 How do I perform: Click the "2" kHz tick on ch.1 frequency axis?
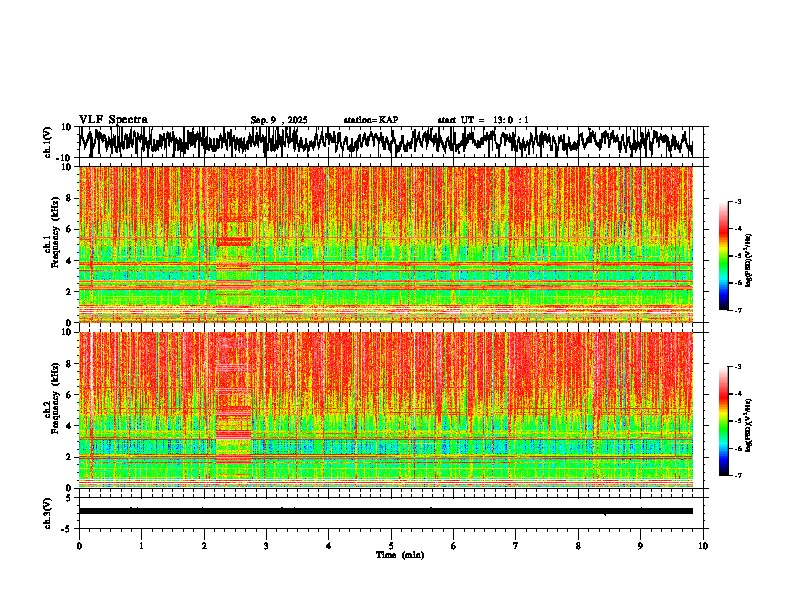69,292
